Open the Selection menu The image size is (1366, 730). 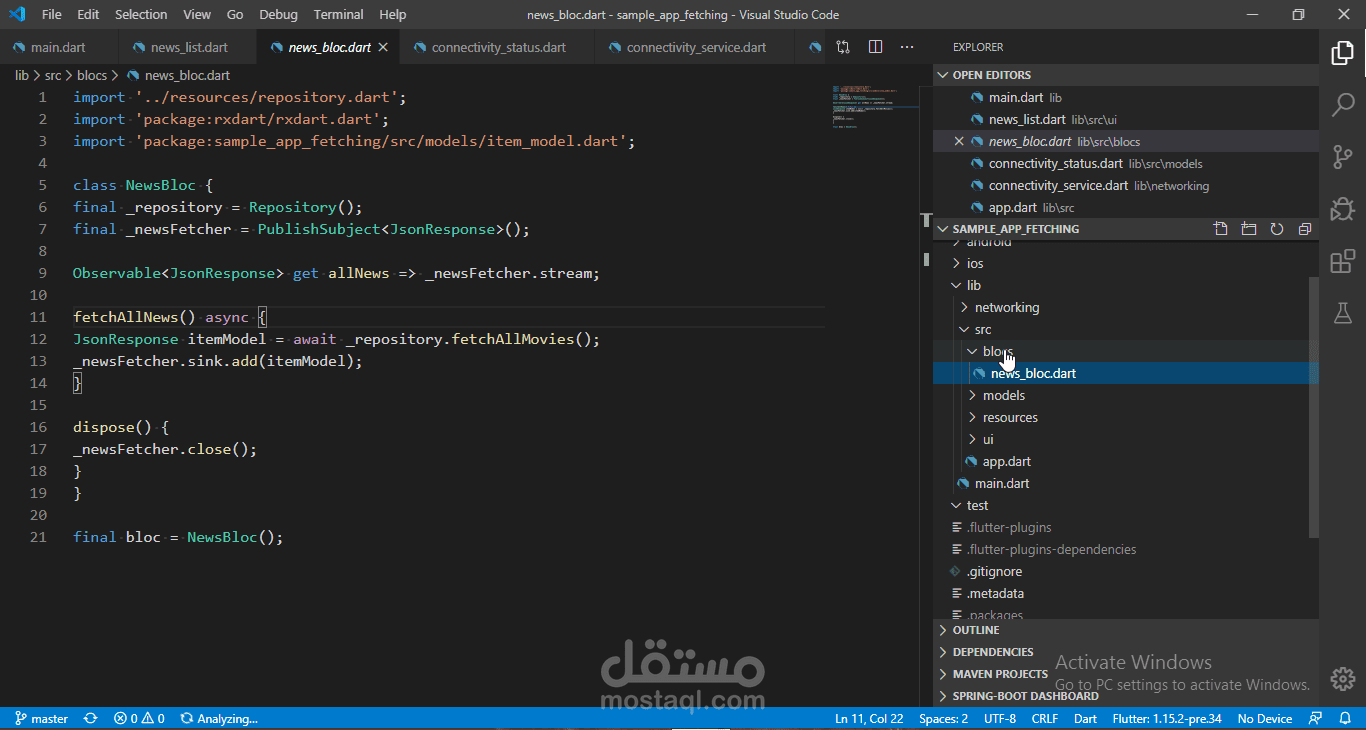pyautogui.click(x=141, y=15)
